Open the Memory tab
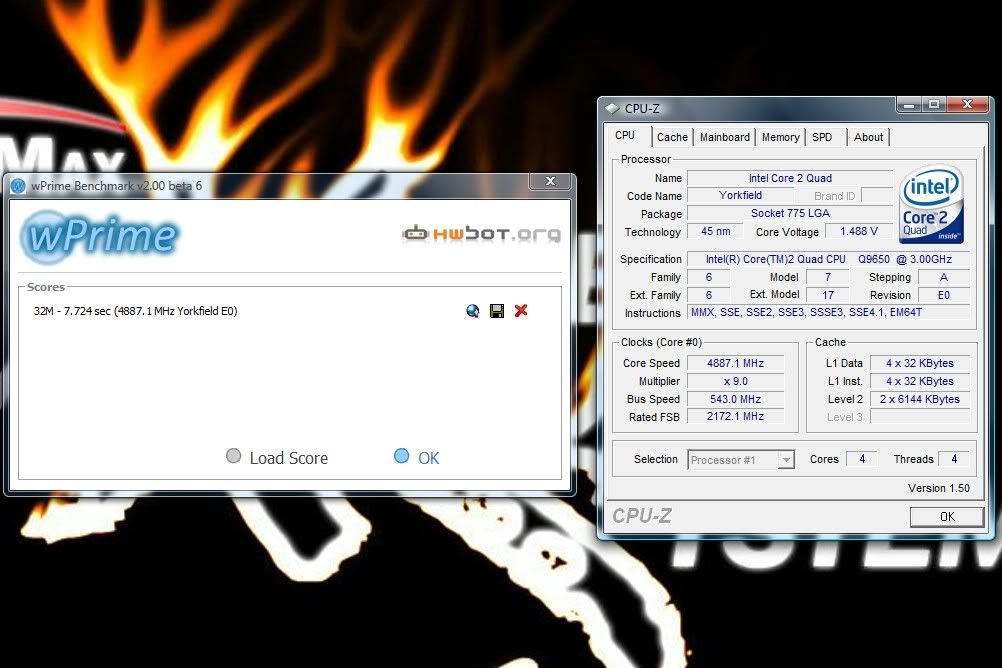1002x668 pixels. 780,137
